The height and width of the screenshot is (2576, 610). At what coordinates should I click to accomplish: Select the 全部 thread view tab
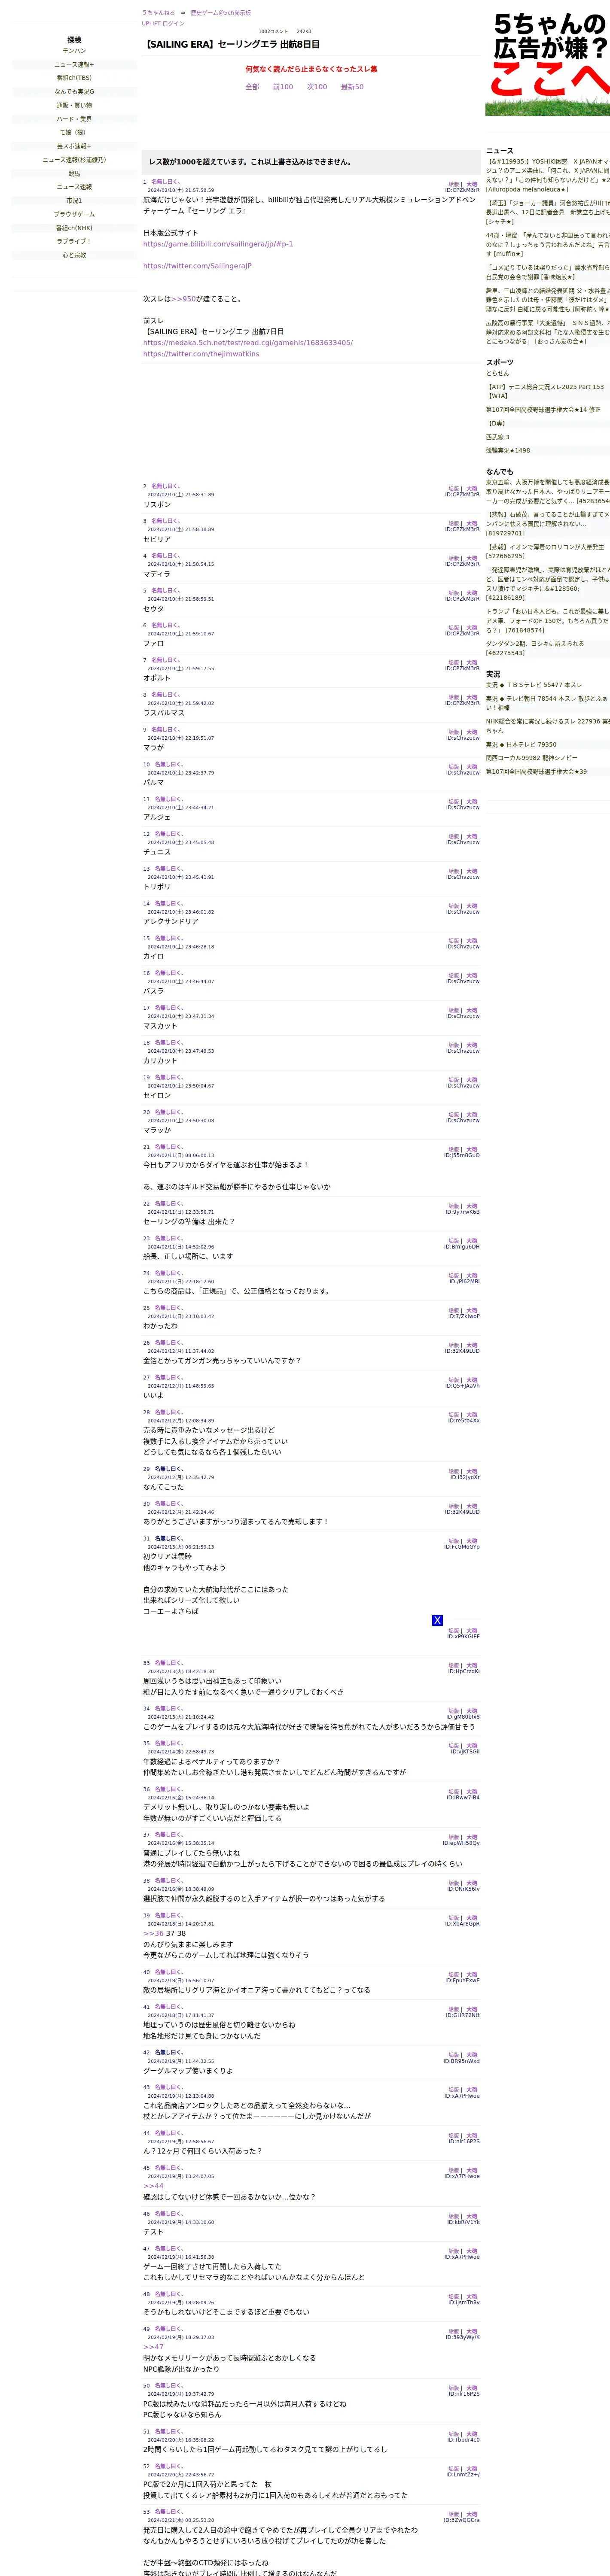pos(252,87)
